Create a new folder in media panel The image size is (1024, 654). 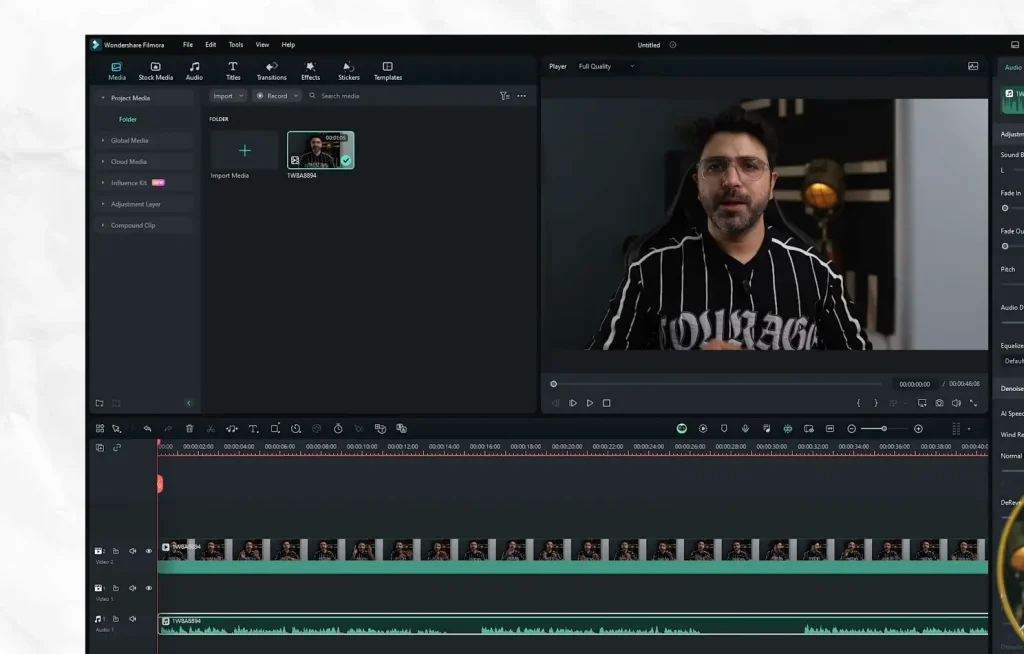99,403
